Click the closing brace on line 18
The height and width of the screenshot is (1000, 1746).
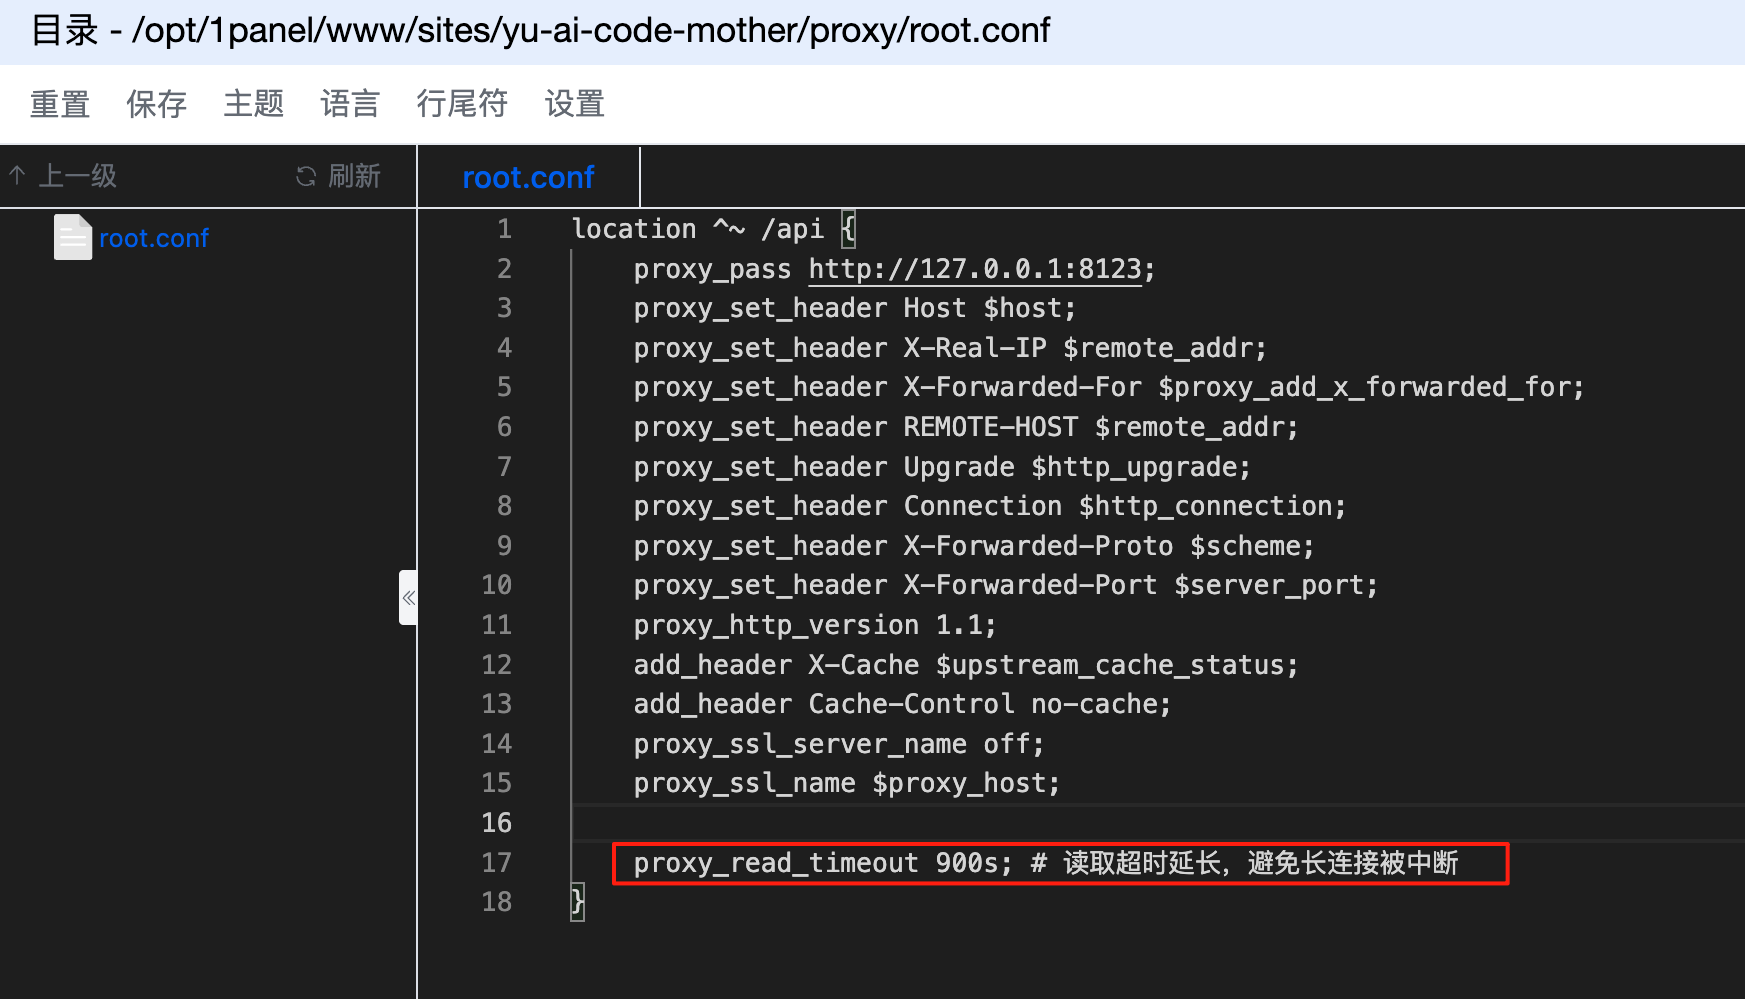click(578, 902)
